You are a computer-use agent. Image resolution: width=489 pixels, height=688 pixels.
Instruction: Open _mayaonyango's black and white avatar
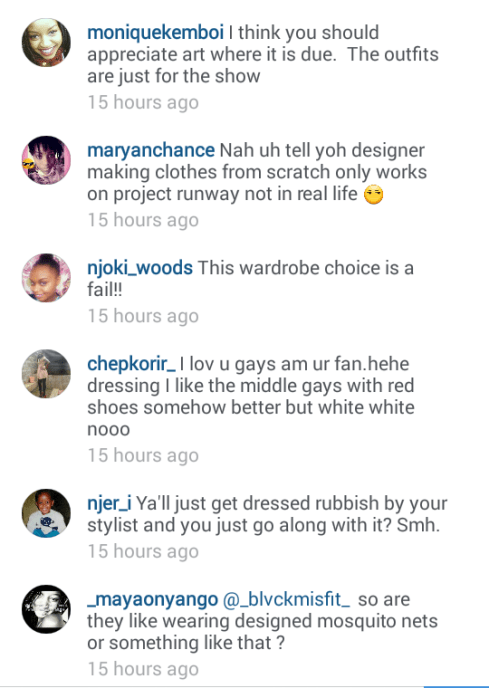[46, 609]
